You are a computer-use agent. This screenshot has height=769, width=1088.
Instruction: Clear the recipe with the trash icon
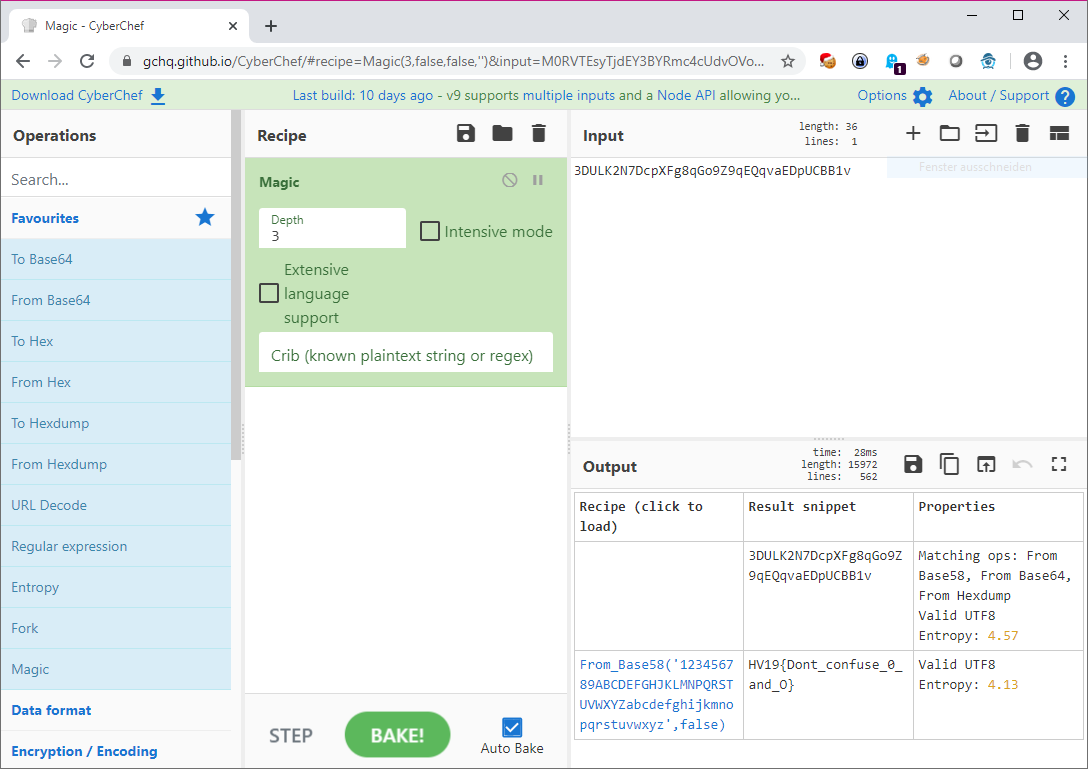pyautogui.click(x=538, y=133)
